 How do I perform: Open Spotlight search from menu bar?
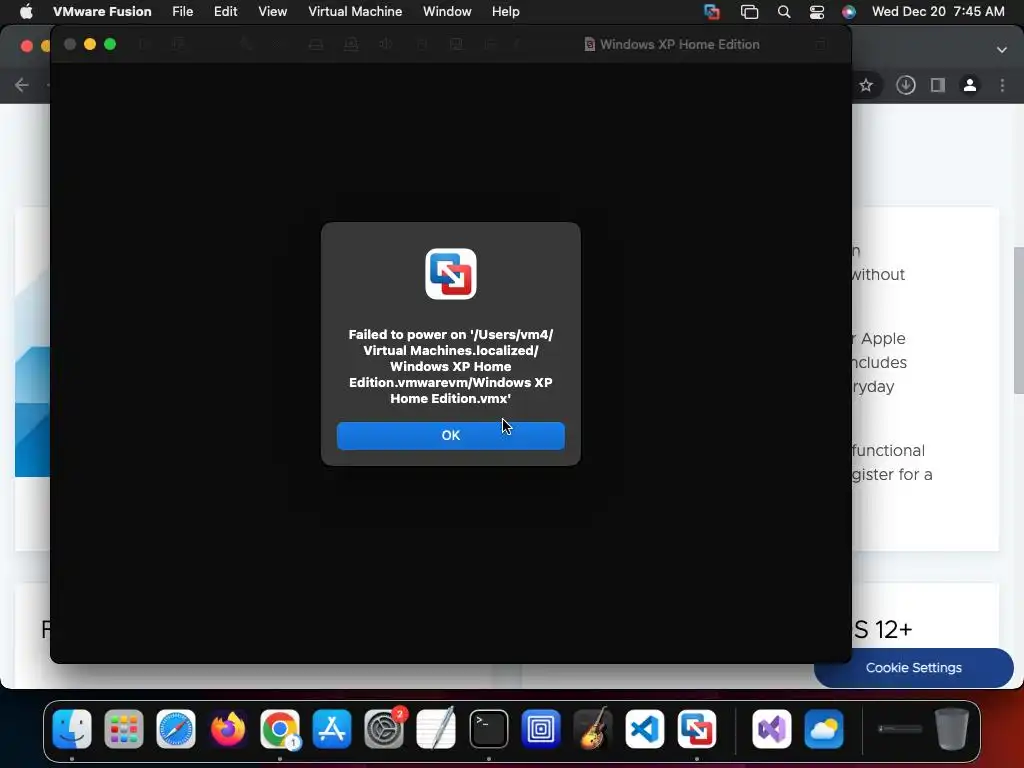click(x=784, y=11)
